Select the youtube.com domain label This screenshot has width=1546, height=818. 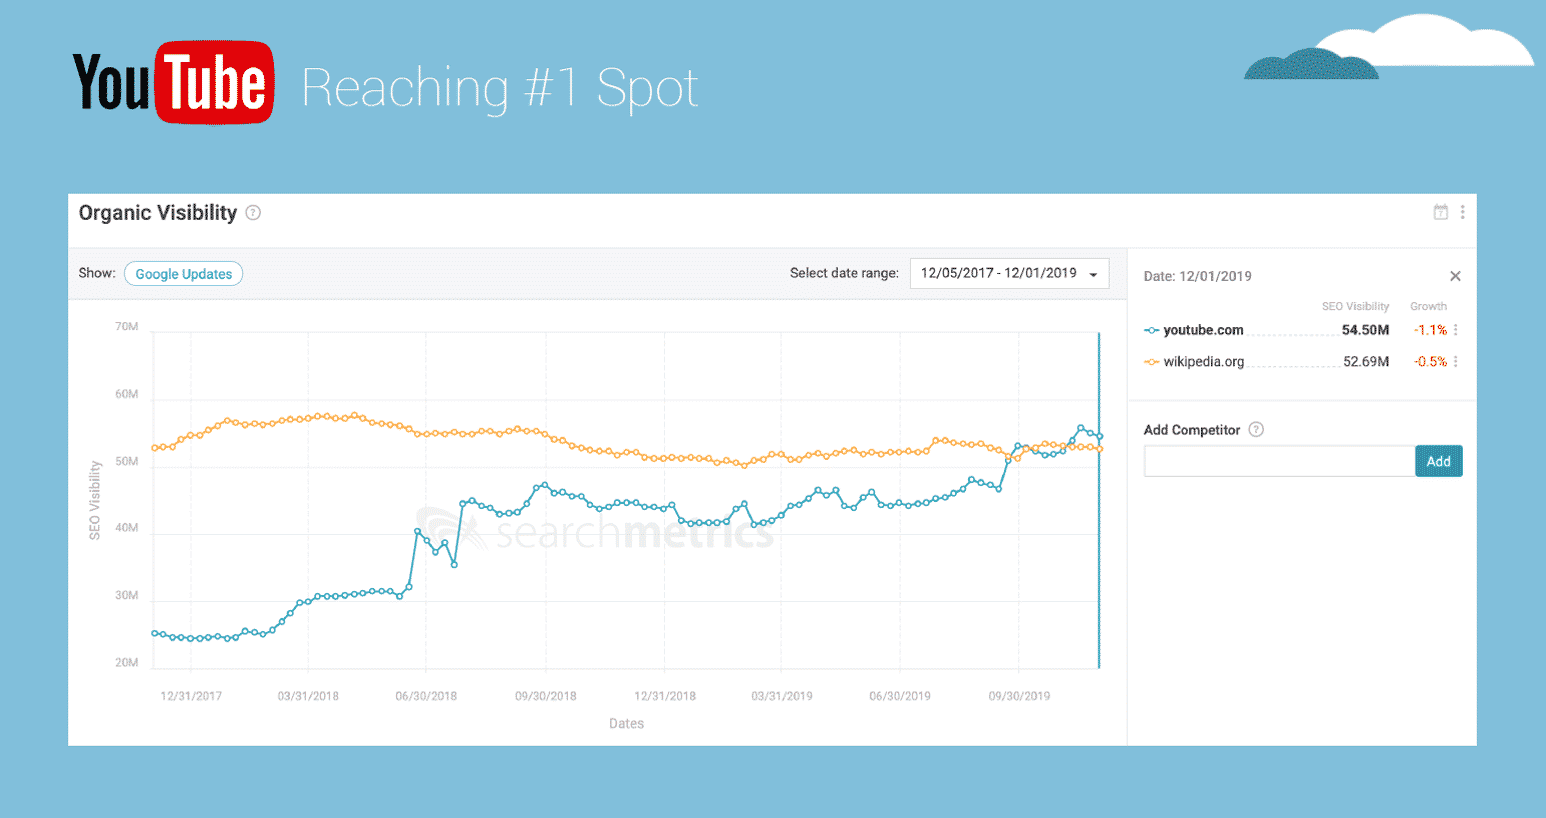(1203, 330)
